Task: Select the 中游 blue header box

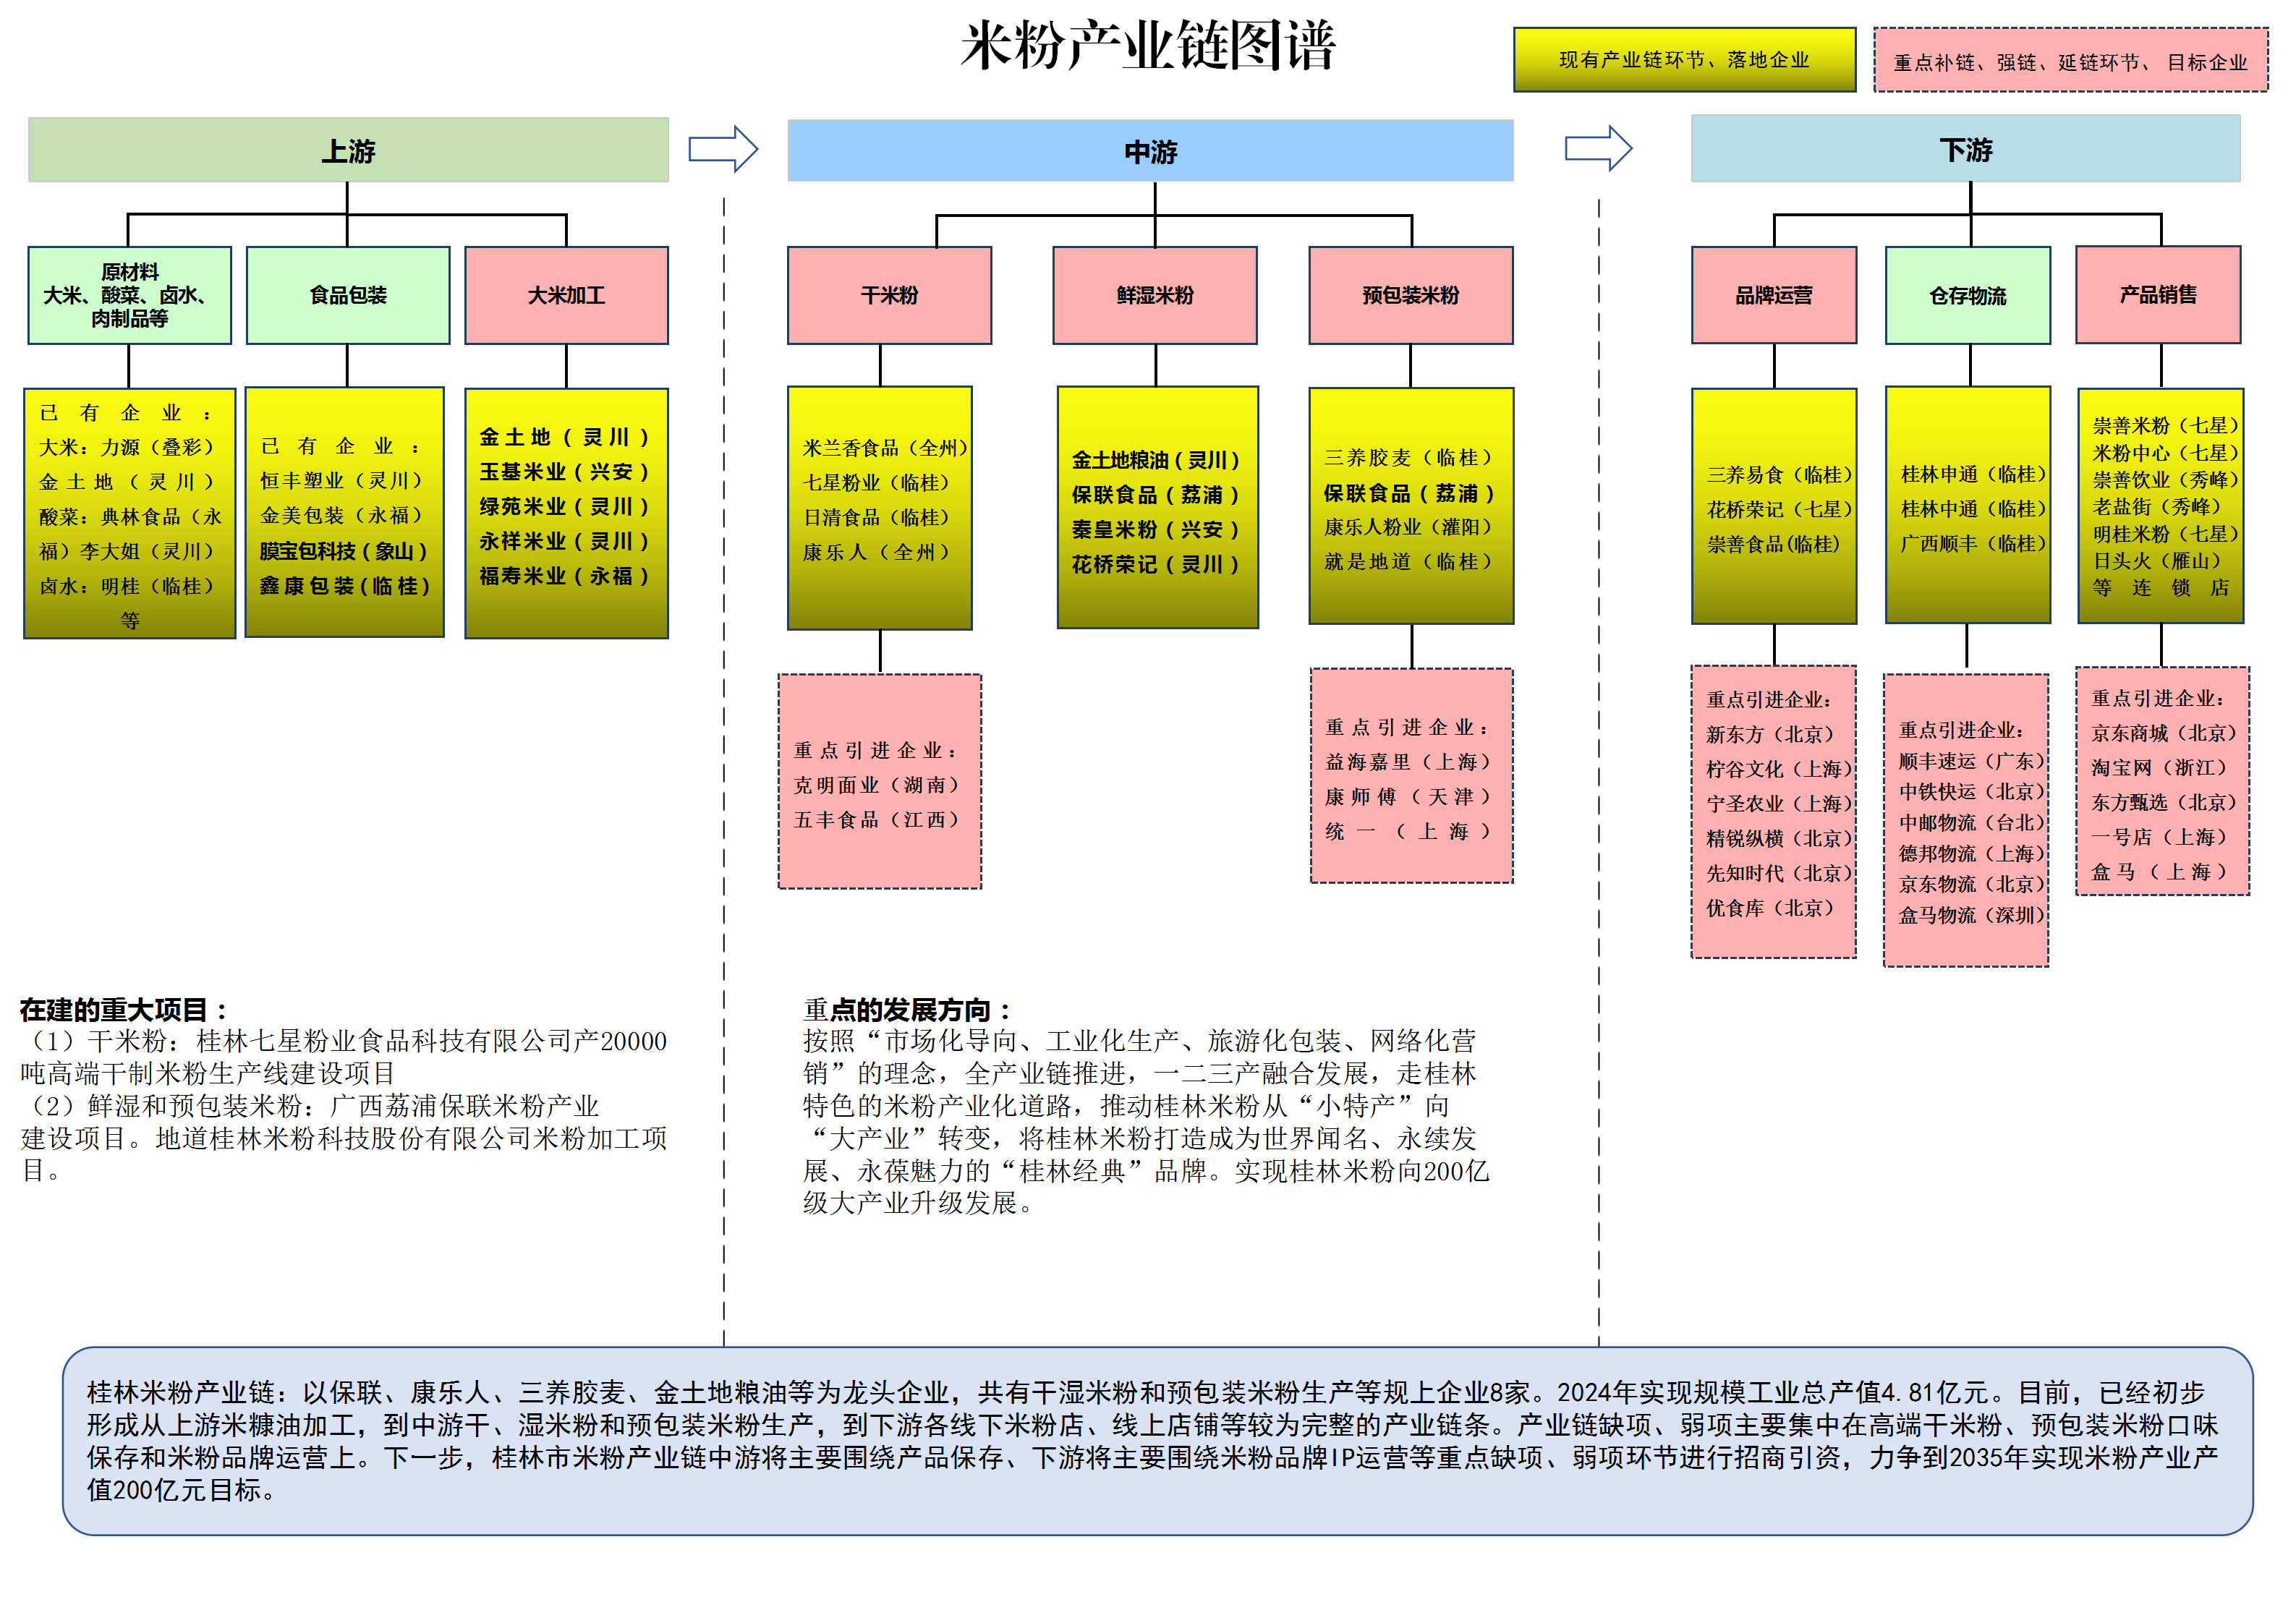Action: tap(1150, 151)
